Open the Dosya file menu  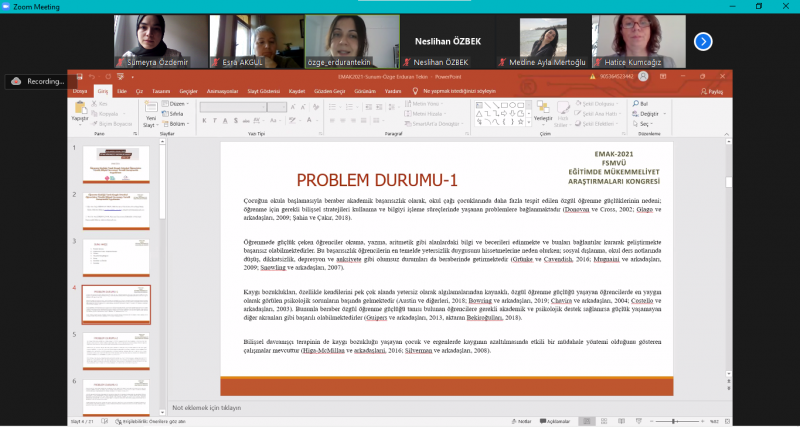pyautogui.click(x=79, y=90)
